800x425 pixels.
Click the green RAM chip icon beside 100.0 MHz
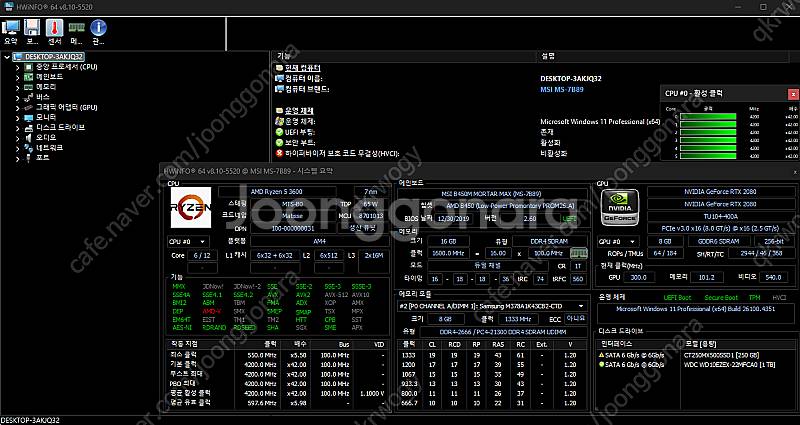coord(579,253)
